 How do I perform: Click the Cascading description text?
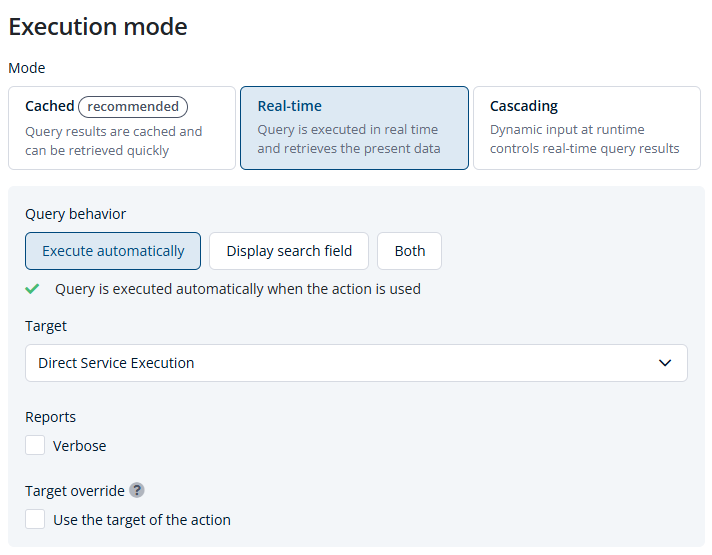pos(584,139)
